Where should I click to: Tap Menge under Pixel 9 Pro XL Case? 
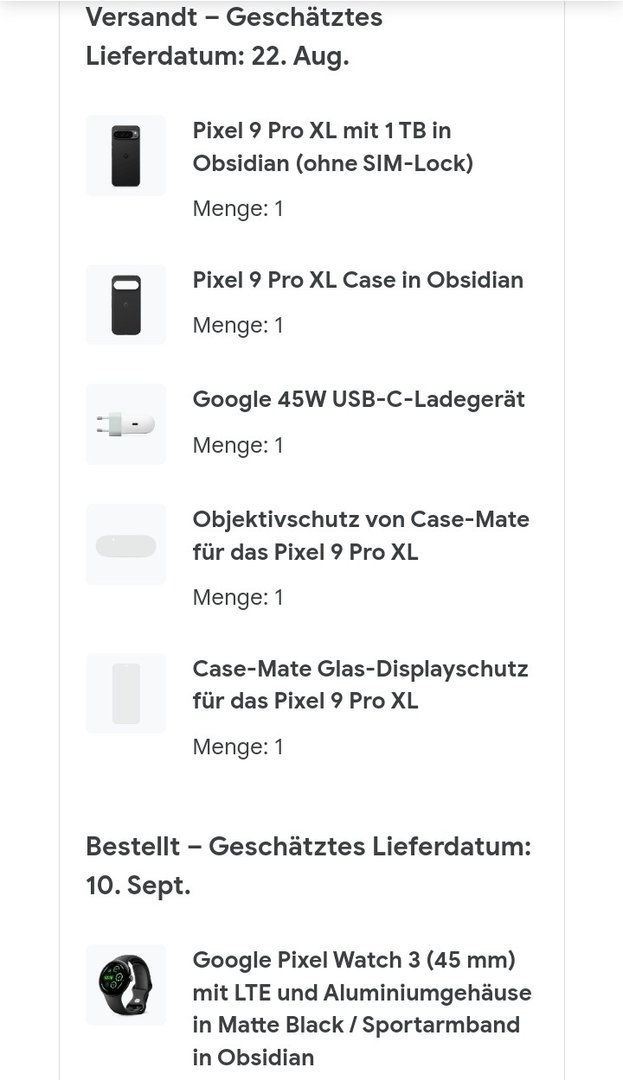pos(238,325)
